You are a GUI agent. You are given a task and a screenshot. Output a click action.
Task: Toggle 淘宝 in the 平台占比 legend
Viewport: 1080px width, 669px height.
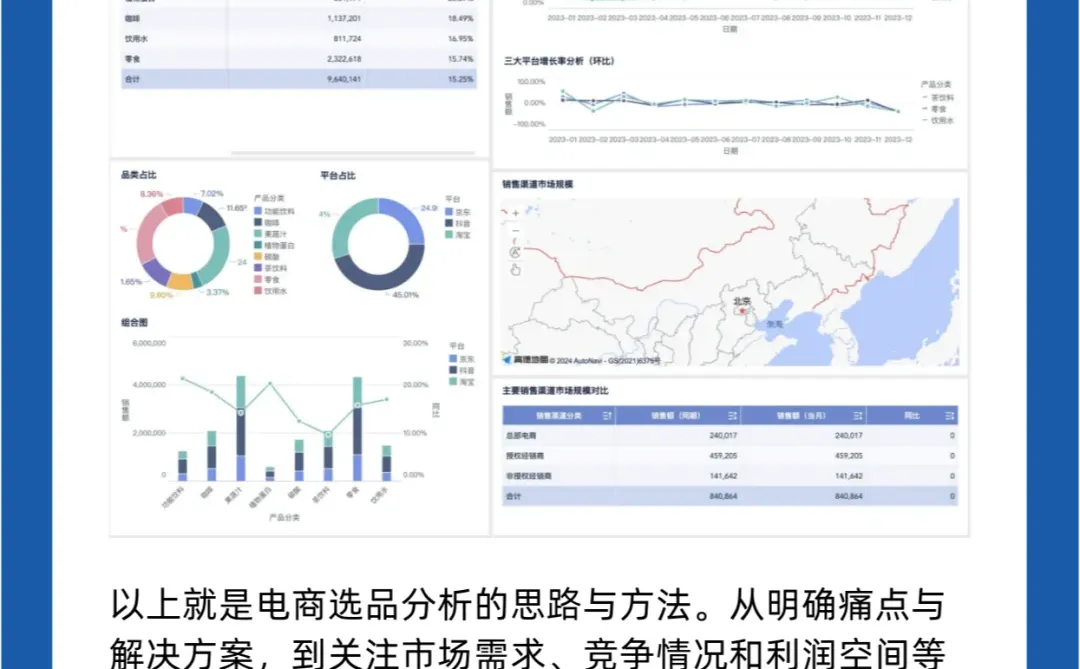coord(458,235)
